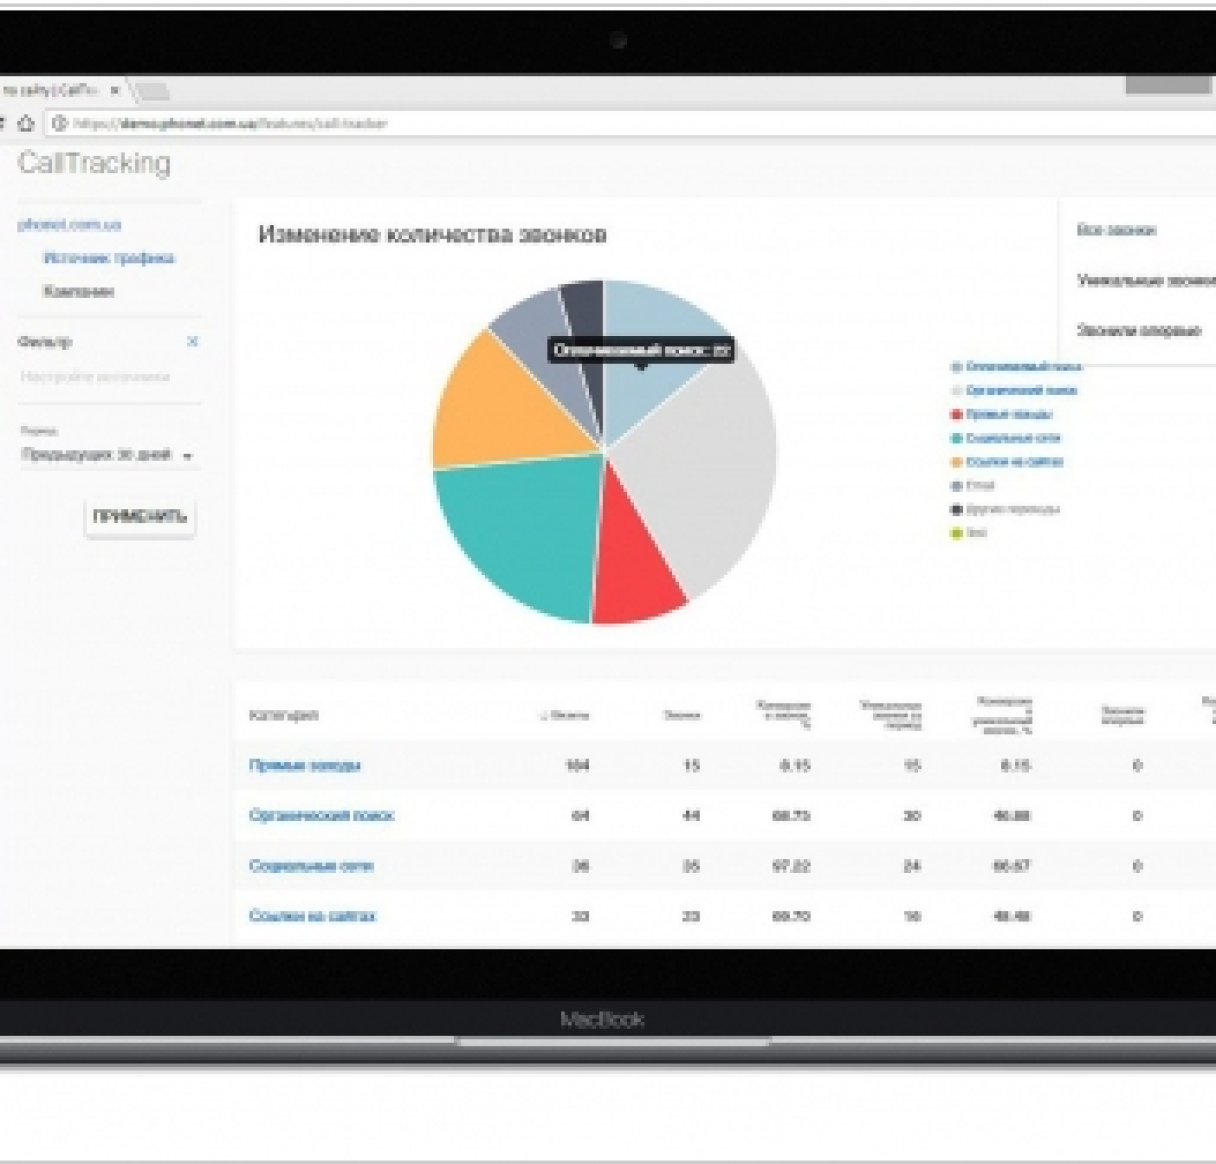Click the 'Настройте источники' filter field
The height and width of the screenshot is (1164, 1216).
95,378
